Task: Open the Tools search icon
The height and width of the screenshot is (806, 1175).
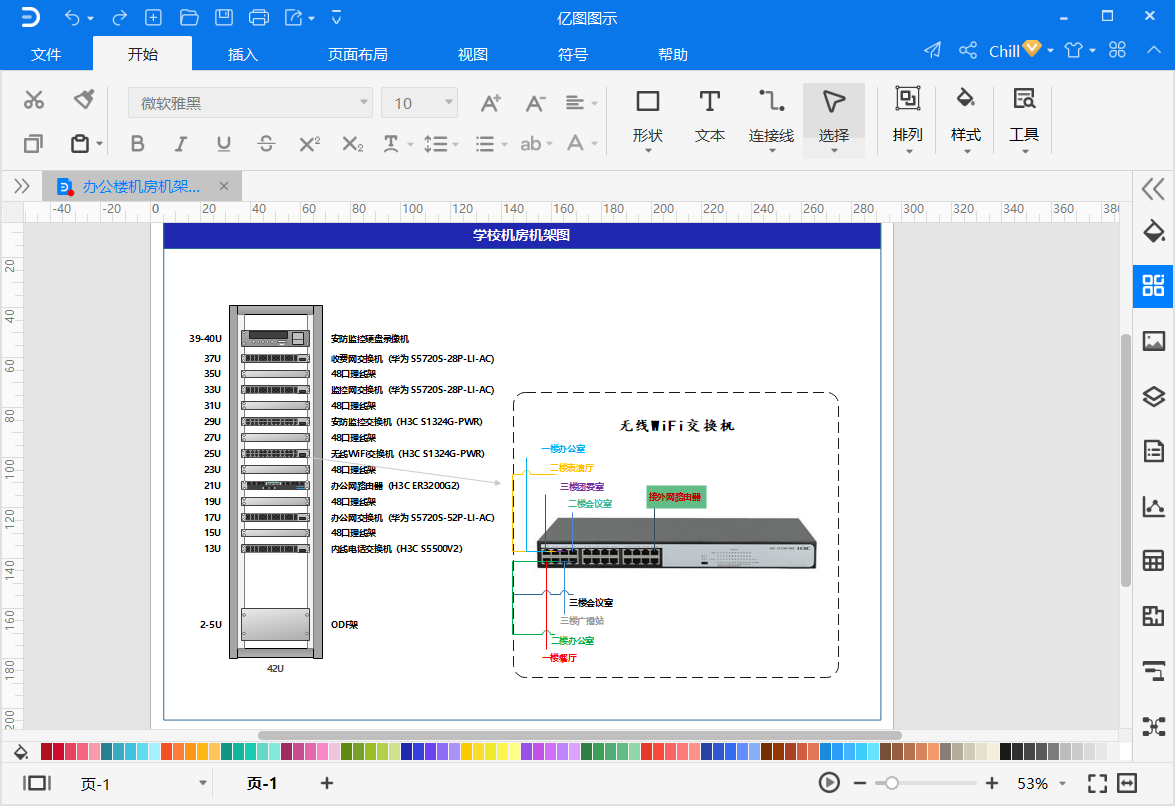Action: [1024, 120]
